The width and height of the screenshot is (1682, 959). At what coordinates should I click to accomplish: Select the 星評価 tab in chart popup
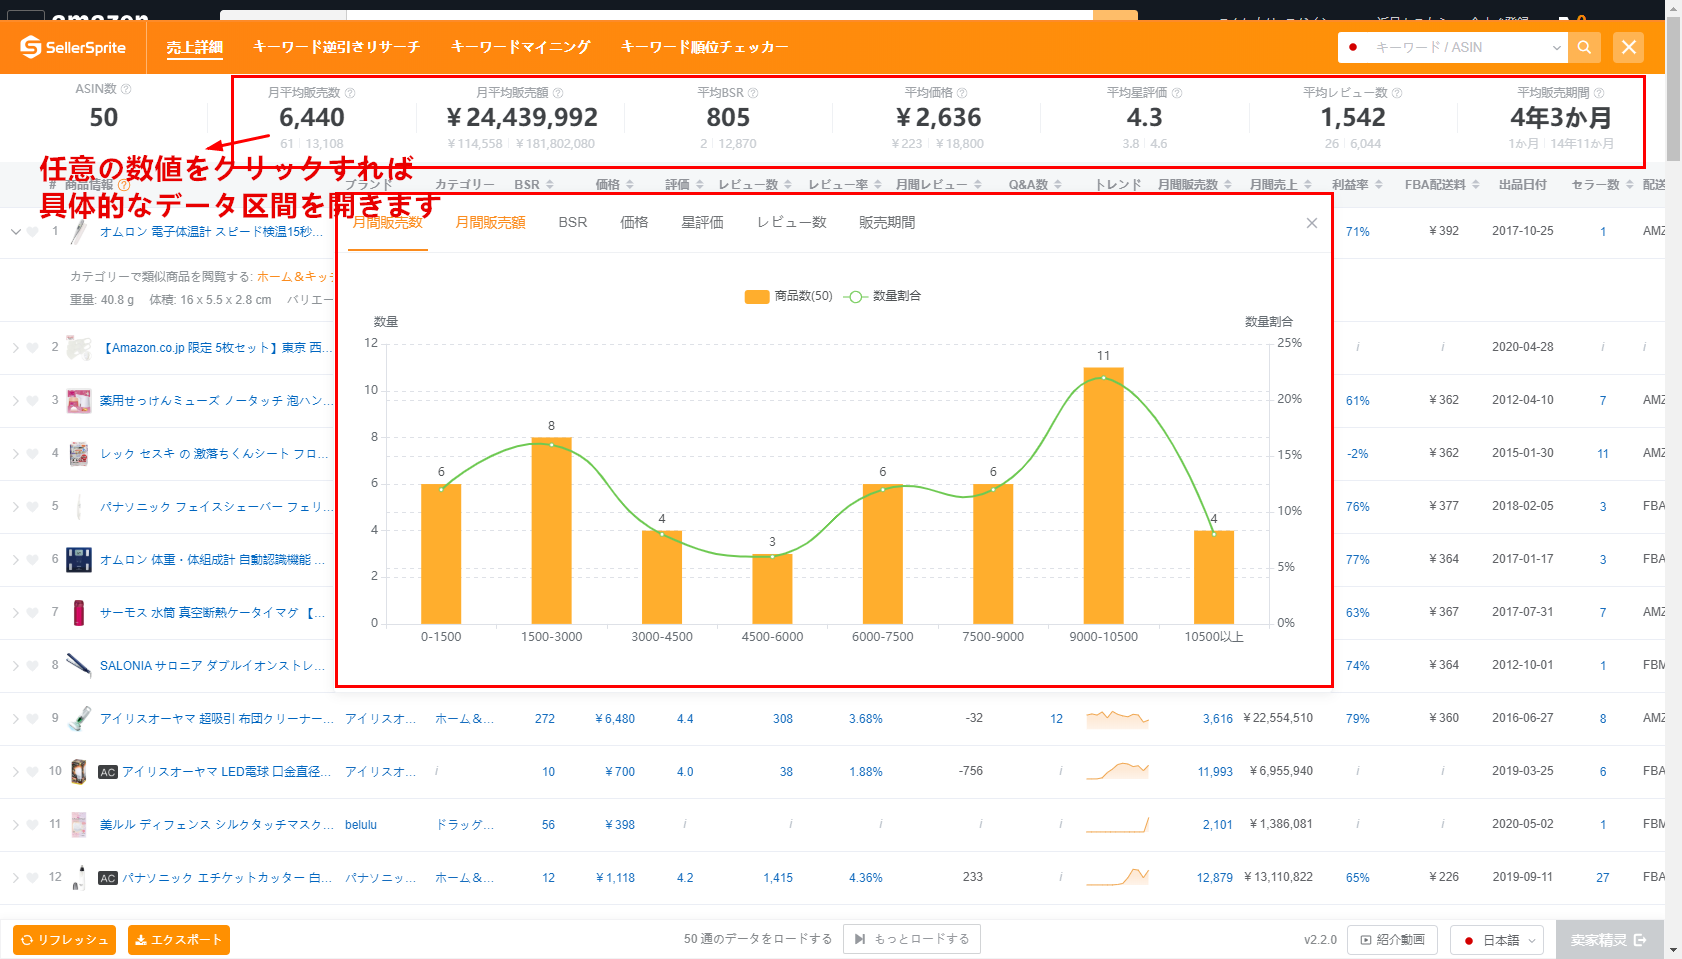click(702, 222)
